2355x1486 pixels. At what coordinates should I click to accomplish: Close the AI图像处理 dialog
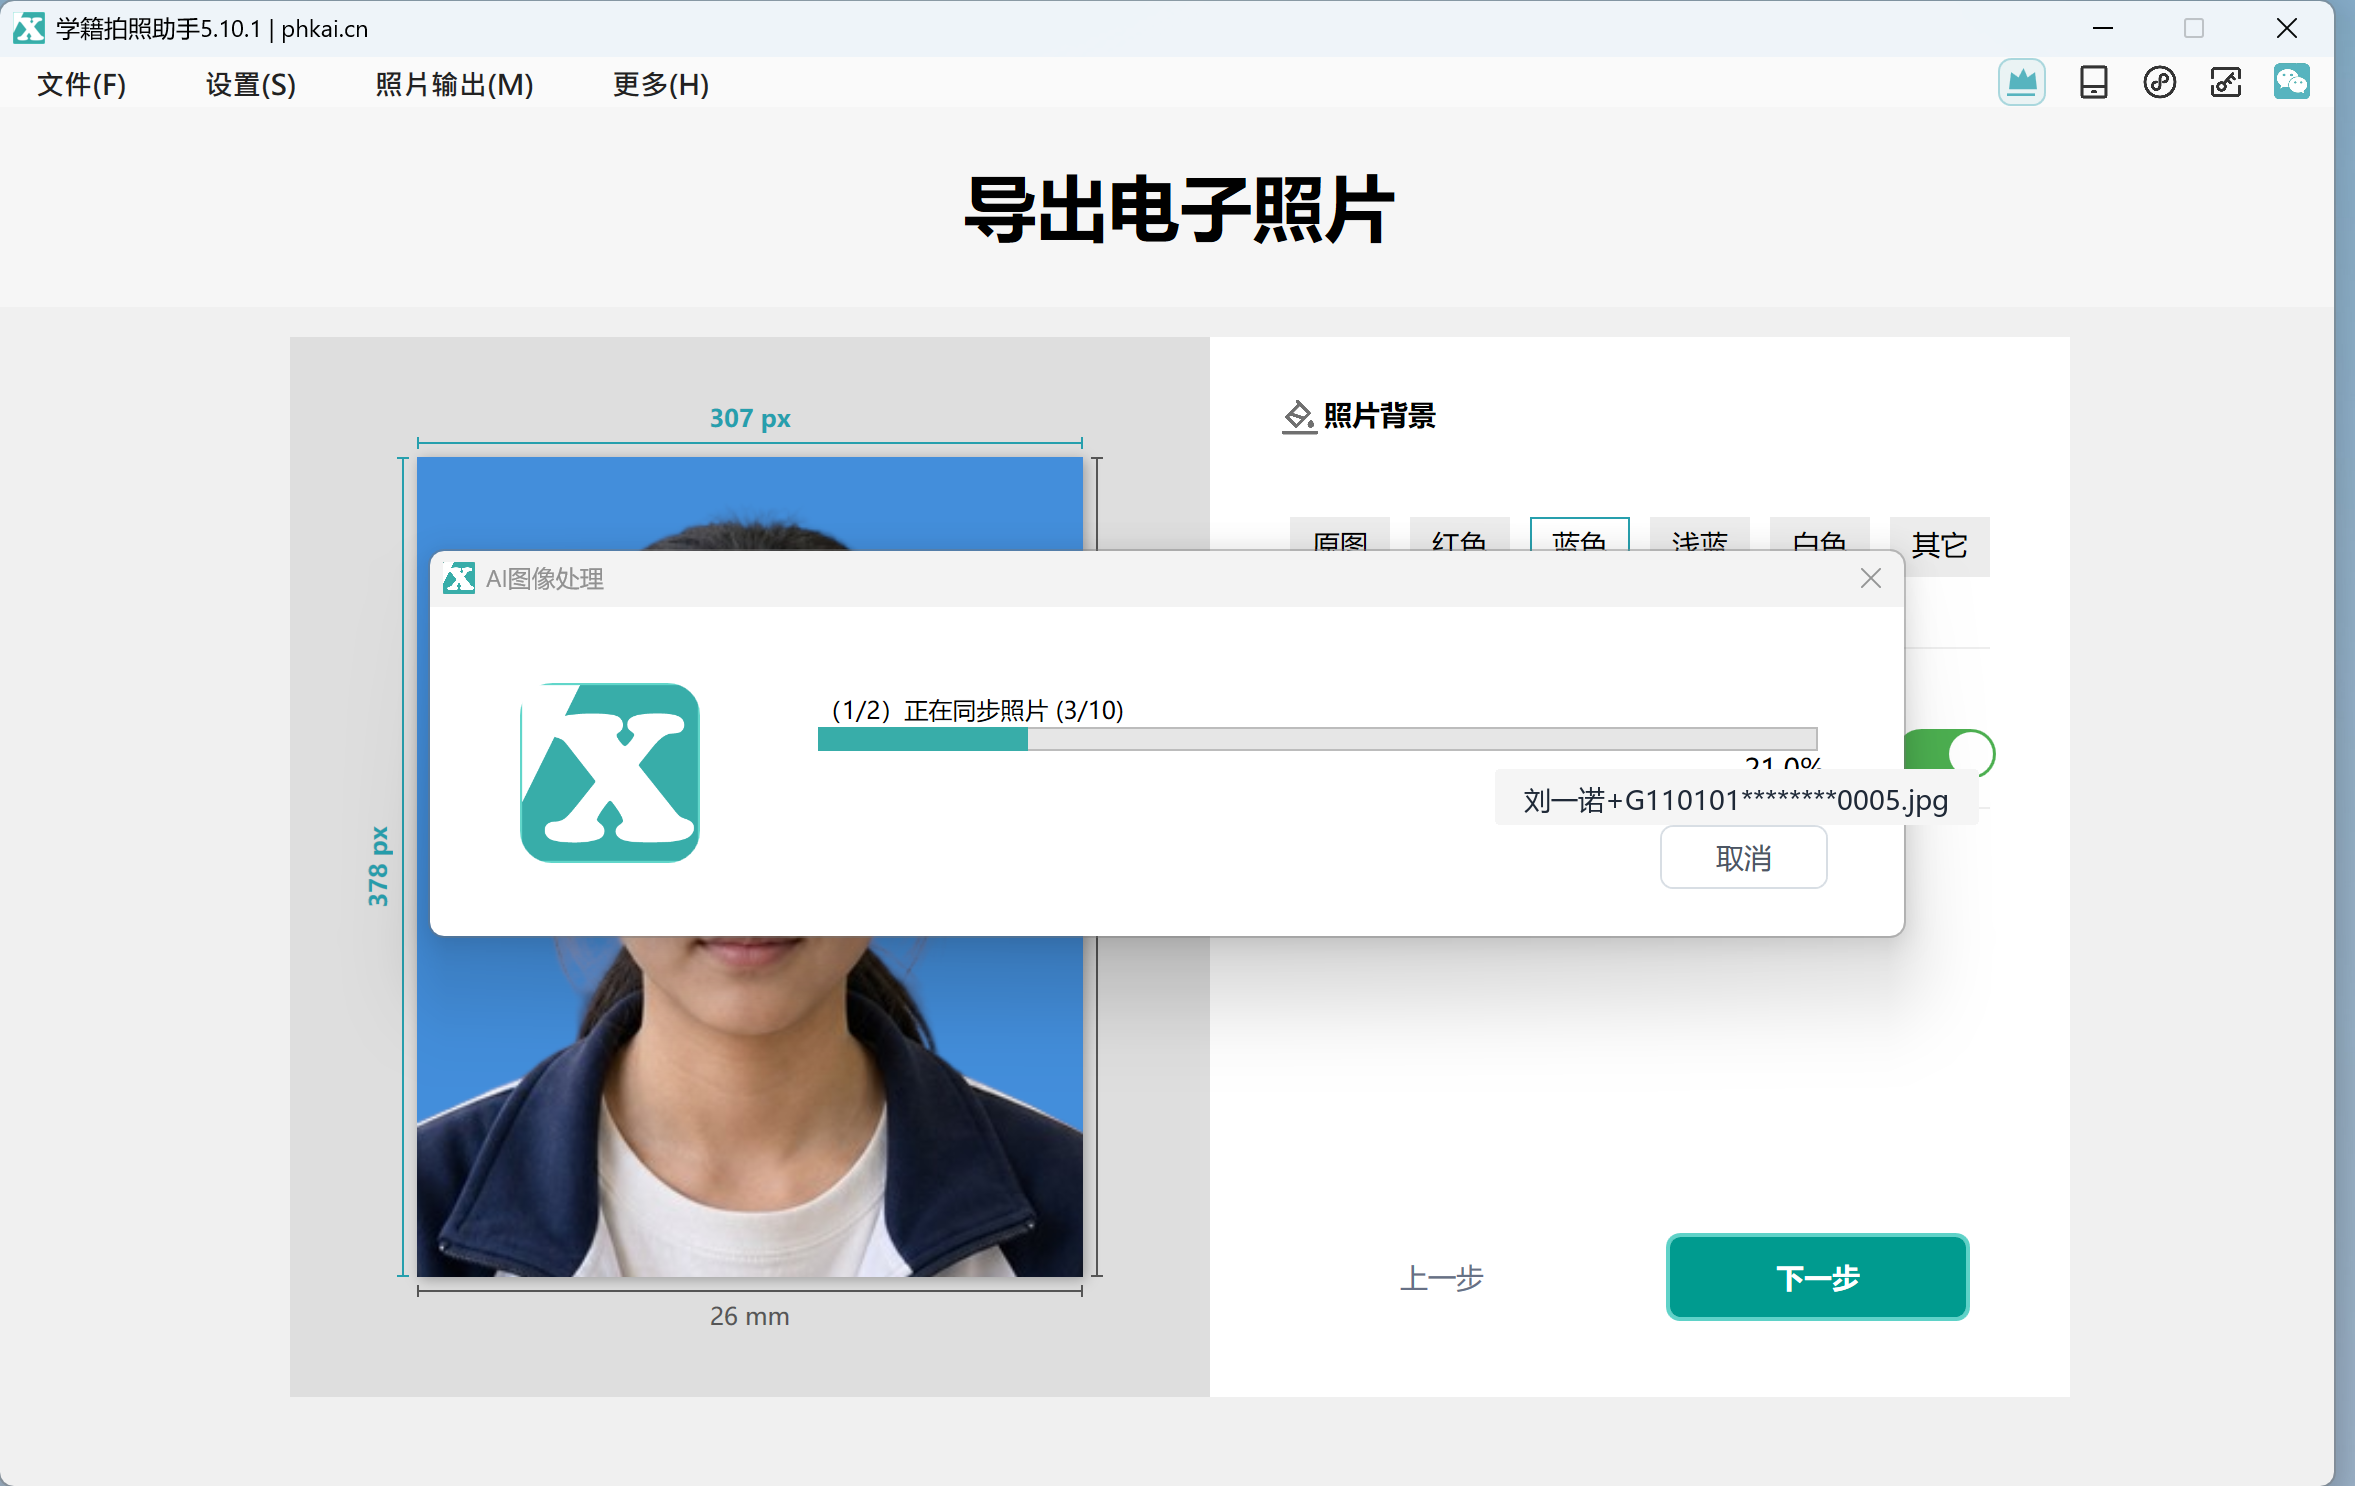[x=1870, y=578]
